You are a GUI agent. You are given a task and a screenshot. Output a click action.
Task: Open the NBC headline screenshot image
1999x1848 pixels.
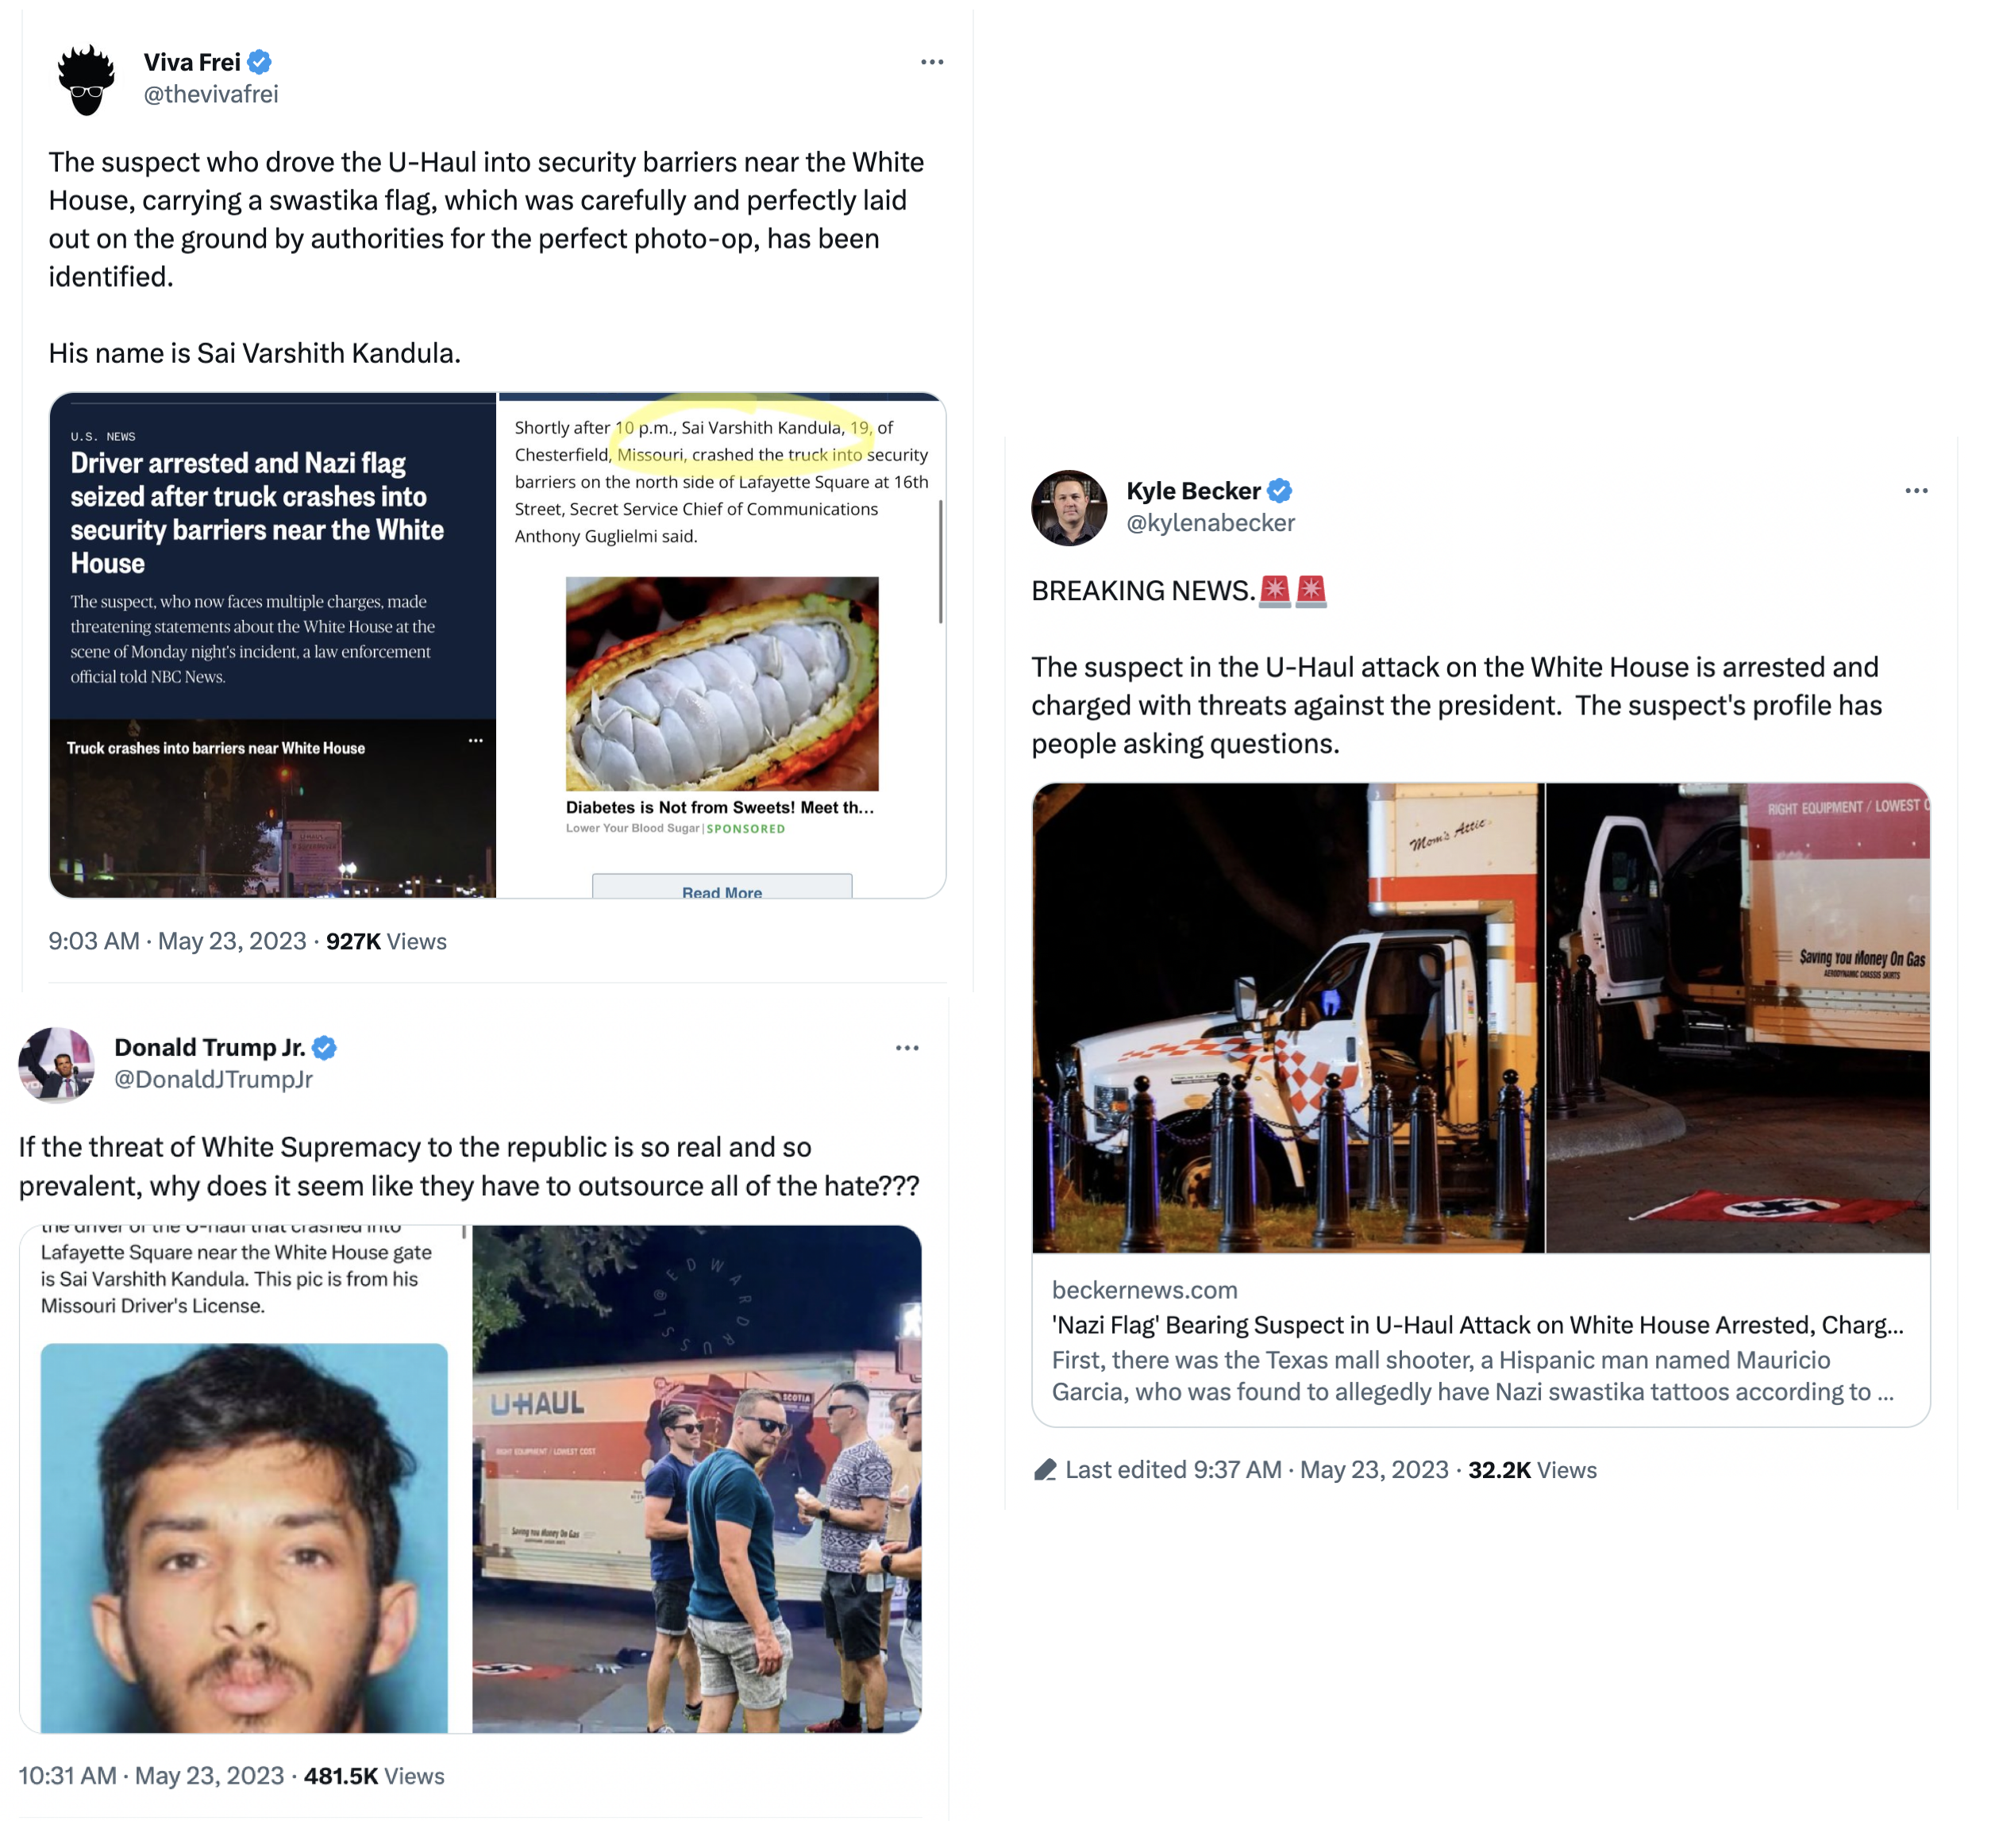pyautogui.click(x=273, y=645)
